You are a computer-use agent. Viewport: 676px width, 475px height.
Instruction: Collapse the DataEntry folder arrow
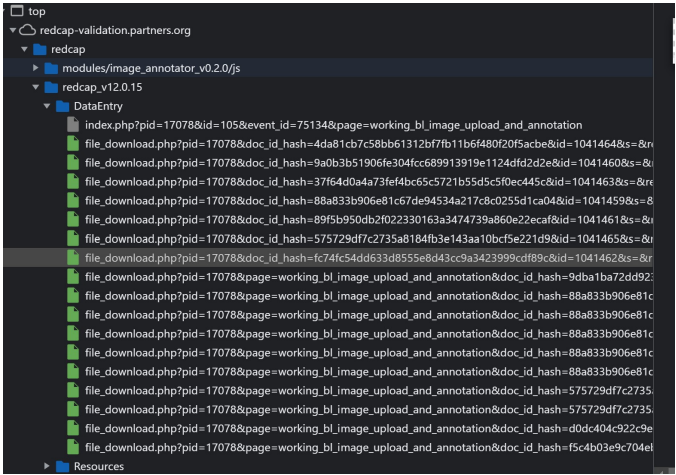(x=47, y=106)
